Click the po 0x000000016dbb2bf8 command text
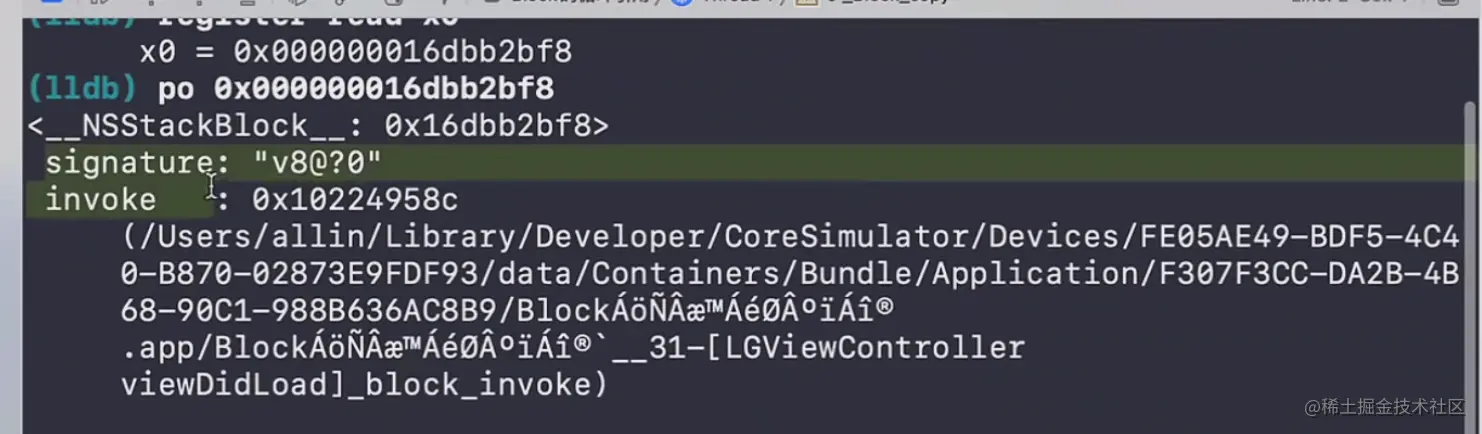1482x434 pixels. point(355,89)
